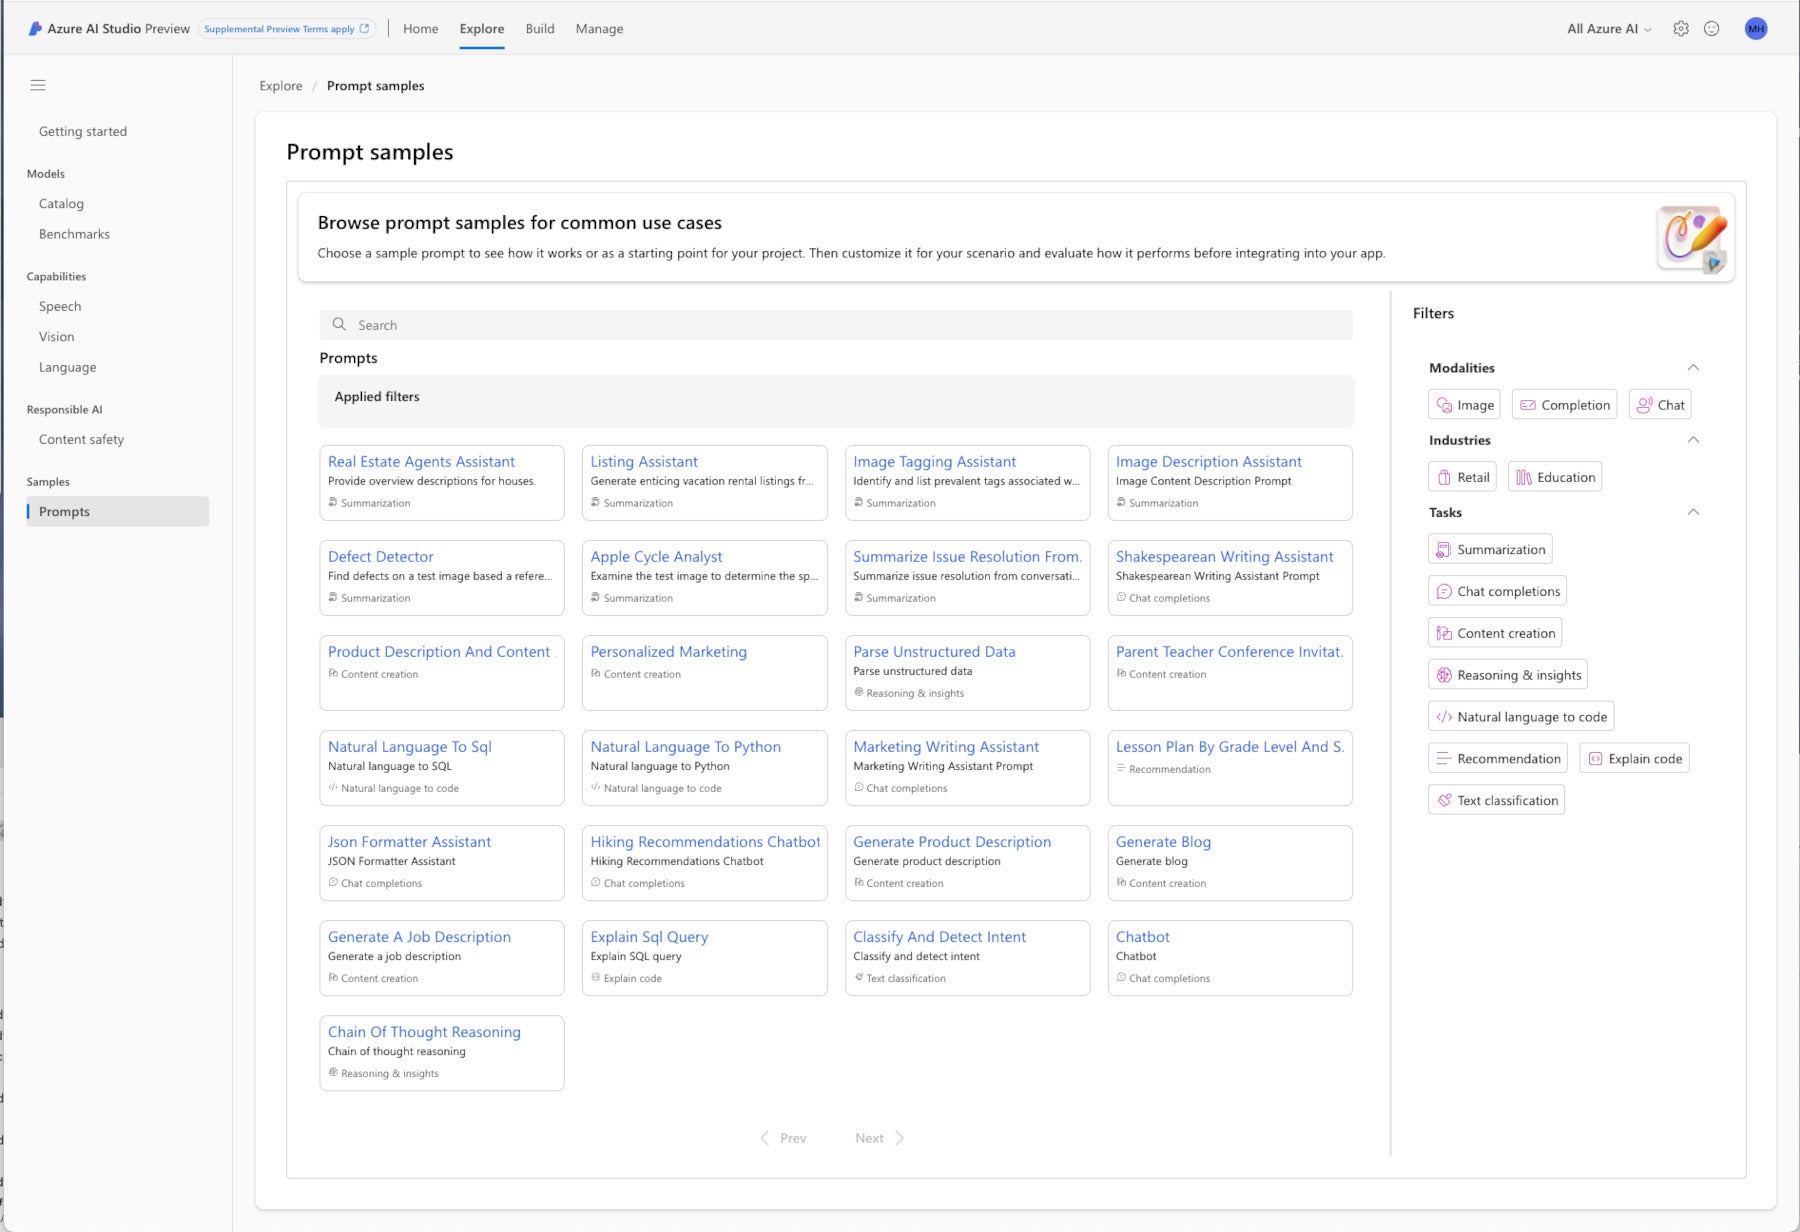Click the Natural language to code icon
Screen dimensions: 1800x1232
pos(1444,717)
